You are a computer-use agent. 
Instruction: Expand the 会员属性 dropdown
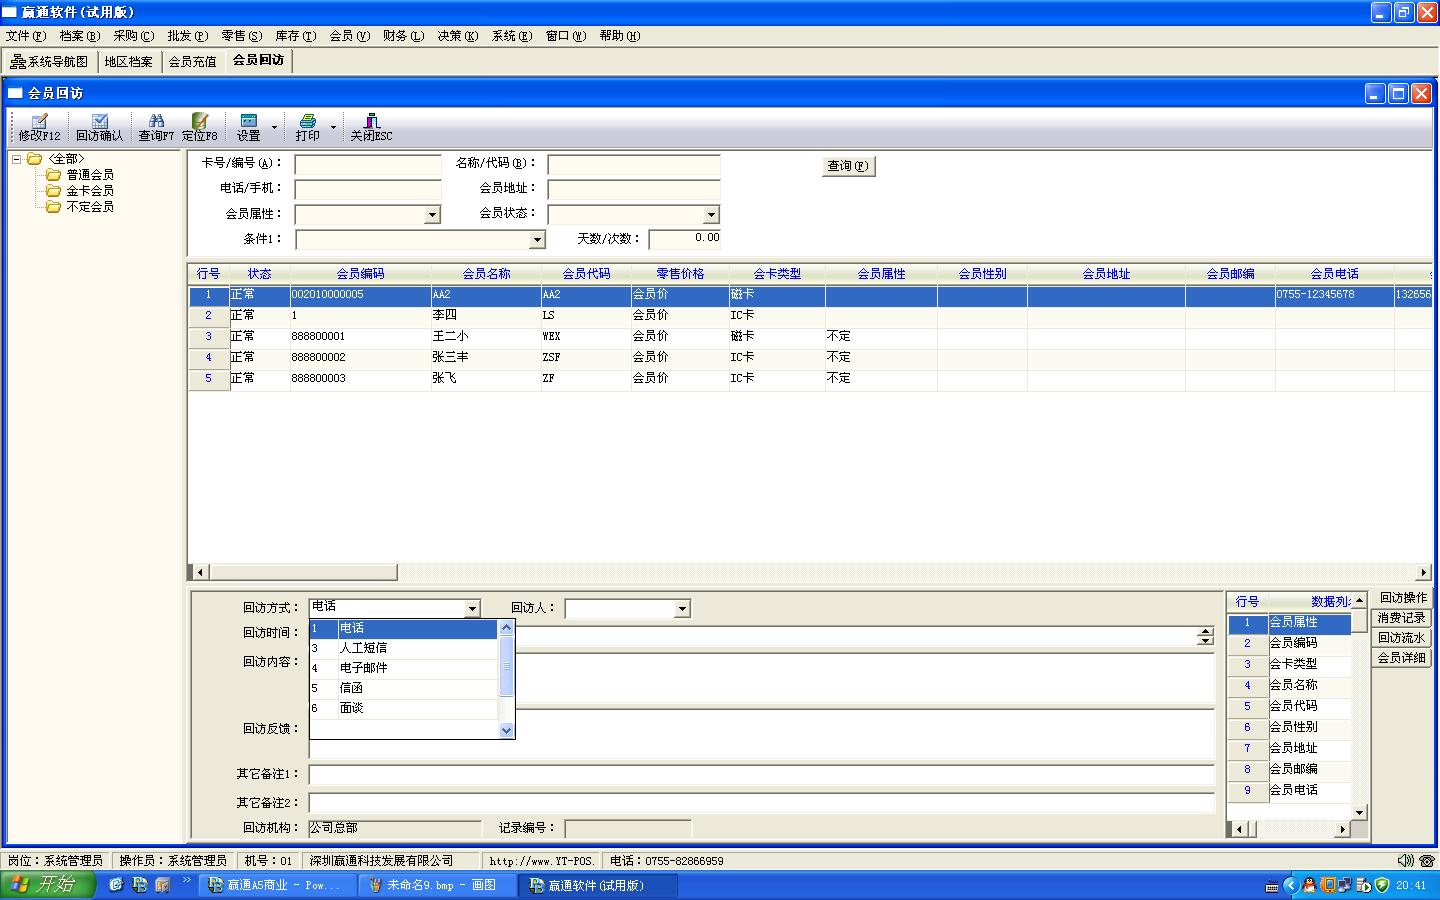click(x=432, y=215)
